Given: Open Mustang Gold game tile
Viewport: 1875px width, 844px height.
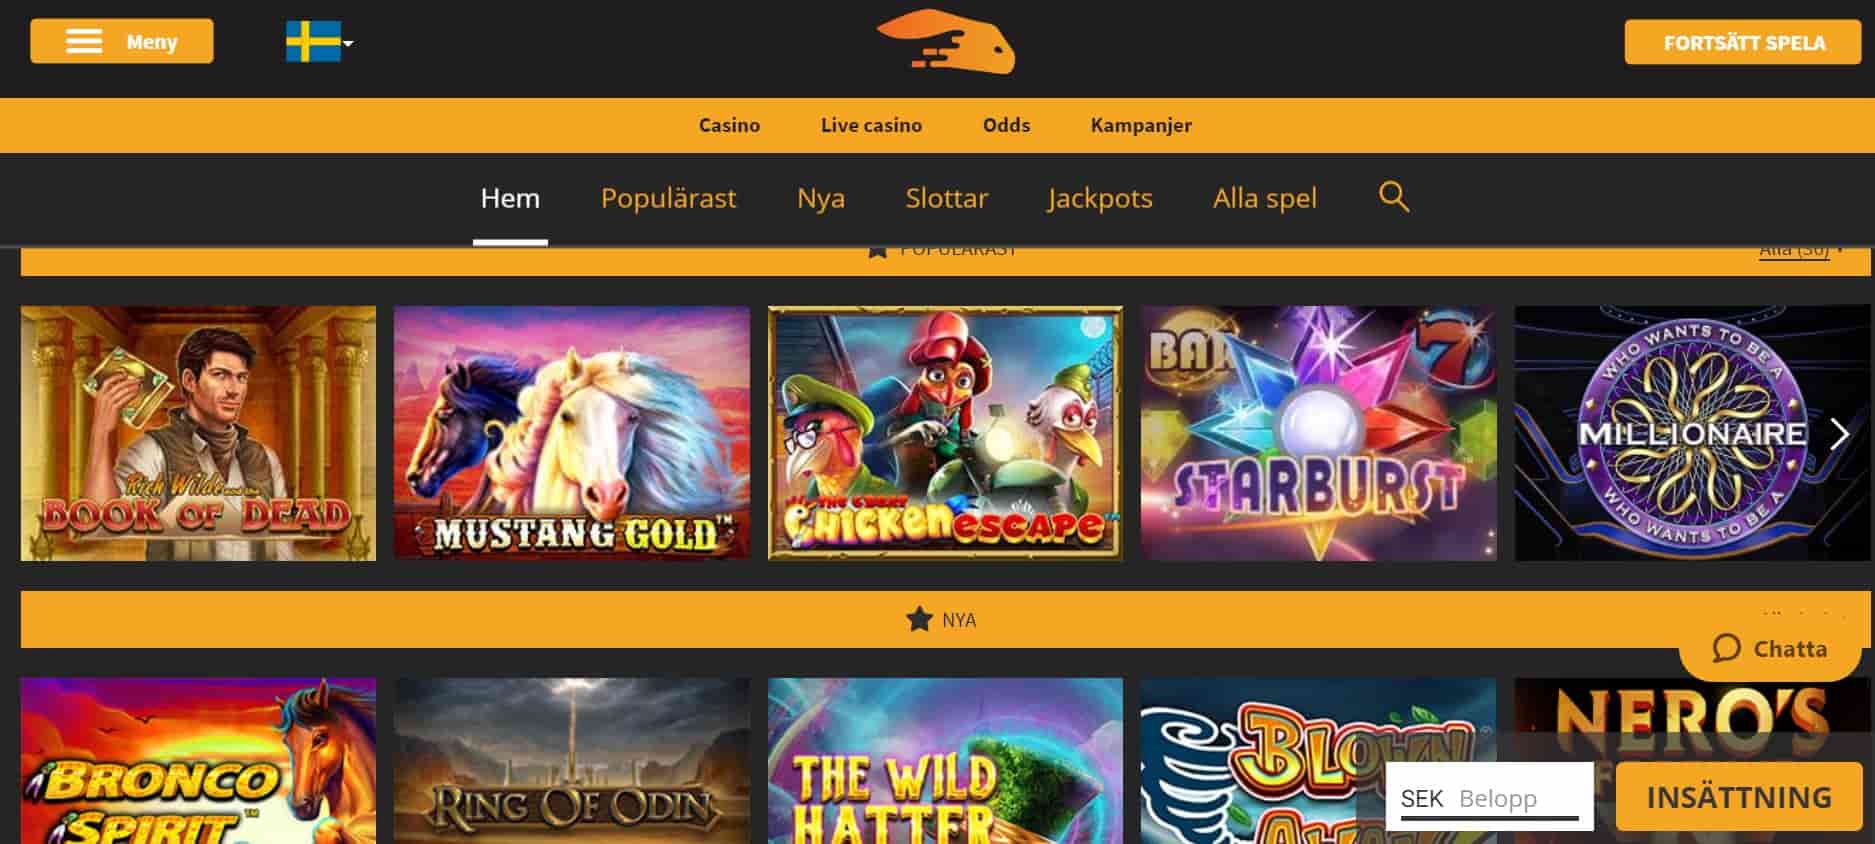Looking at the screenshot, I should coord(571,433).
